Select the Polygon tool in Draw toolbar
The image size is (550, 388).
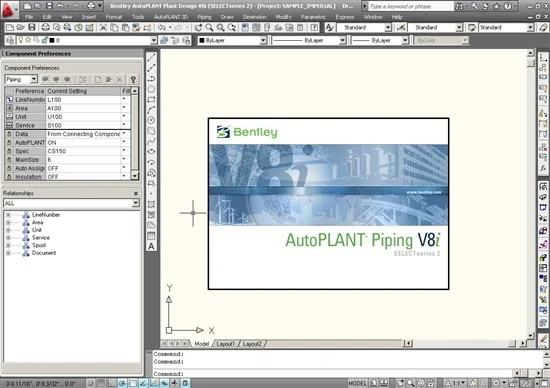tap(151, 89)
